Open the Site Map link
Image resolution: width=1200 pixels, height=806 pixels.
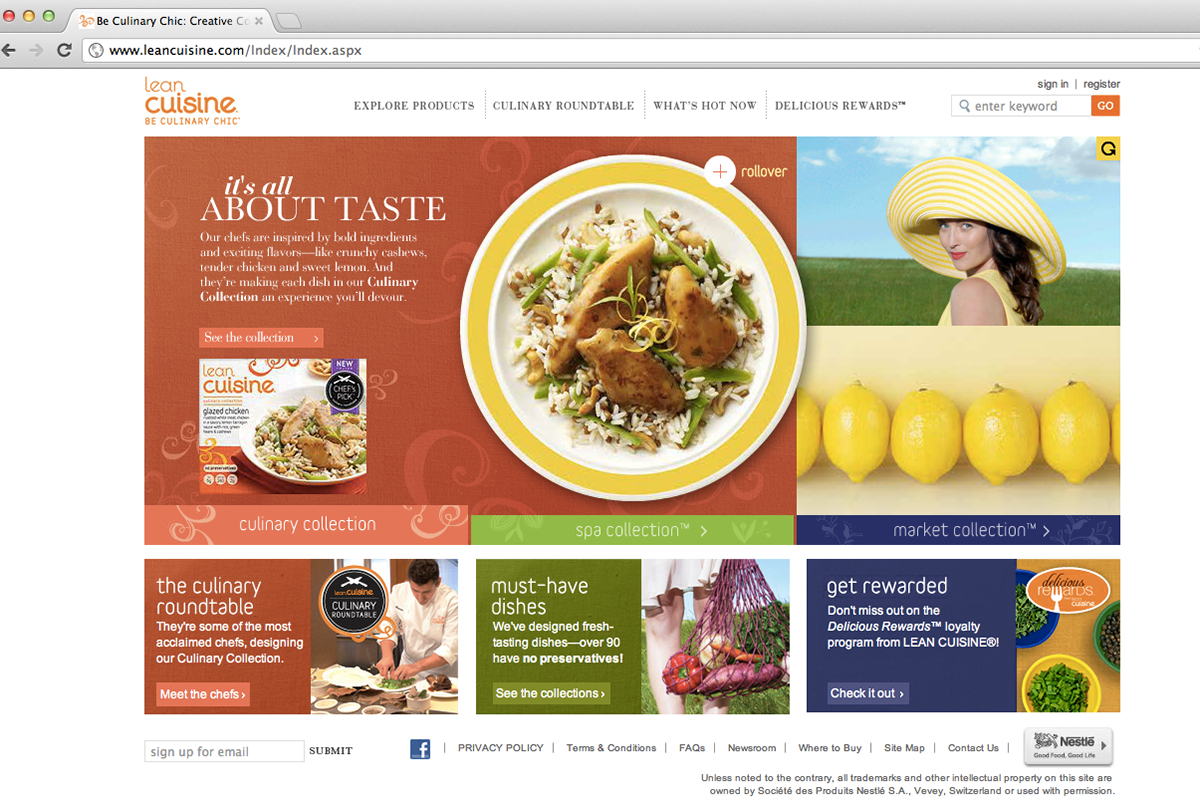point(904,748)
